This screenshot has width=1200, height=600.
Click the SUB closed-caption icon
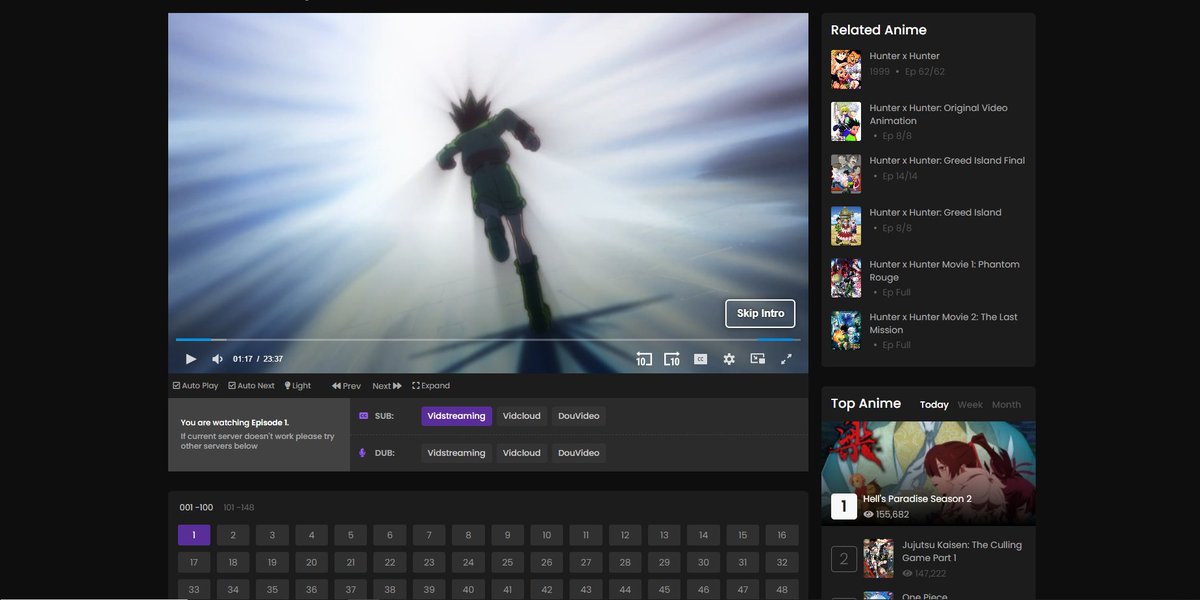tap(364, 416)
